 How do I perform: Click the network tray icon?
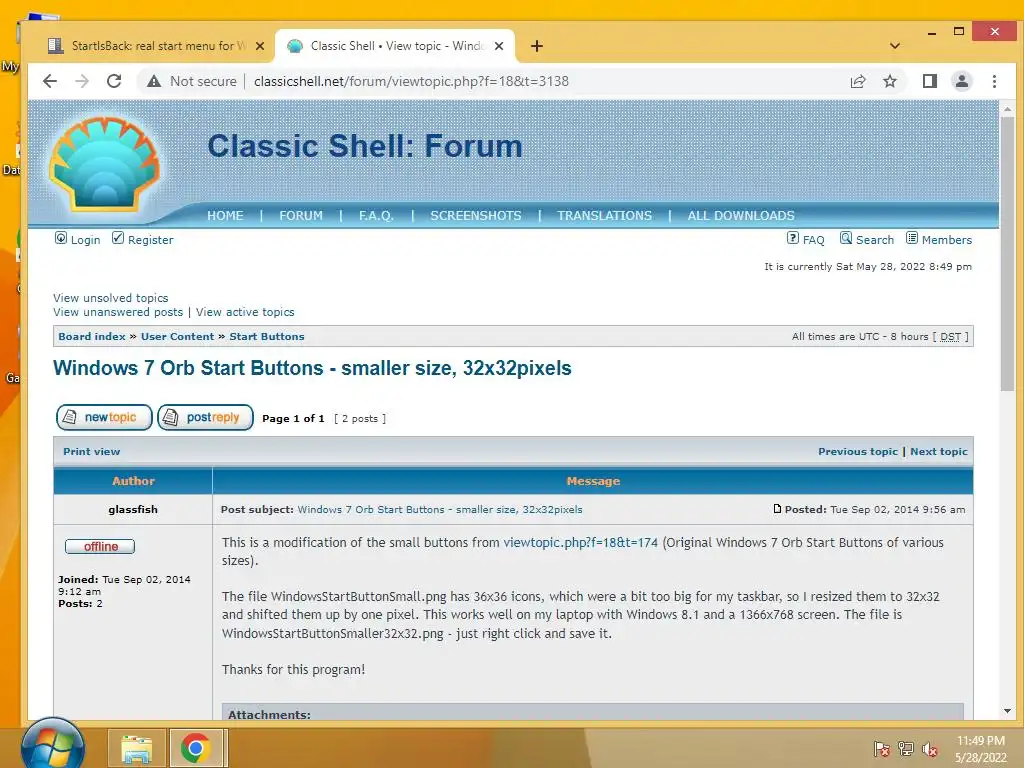point(906,749)
